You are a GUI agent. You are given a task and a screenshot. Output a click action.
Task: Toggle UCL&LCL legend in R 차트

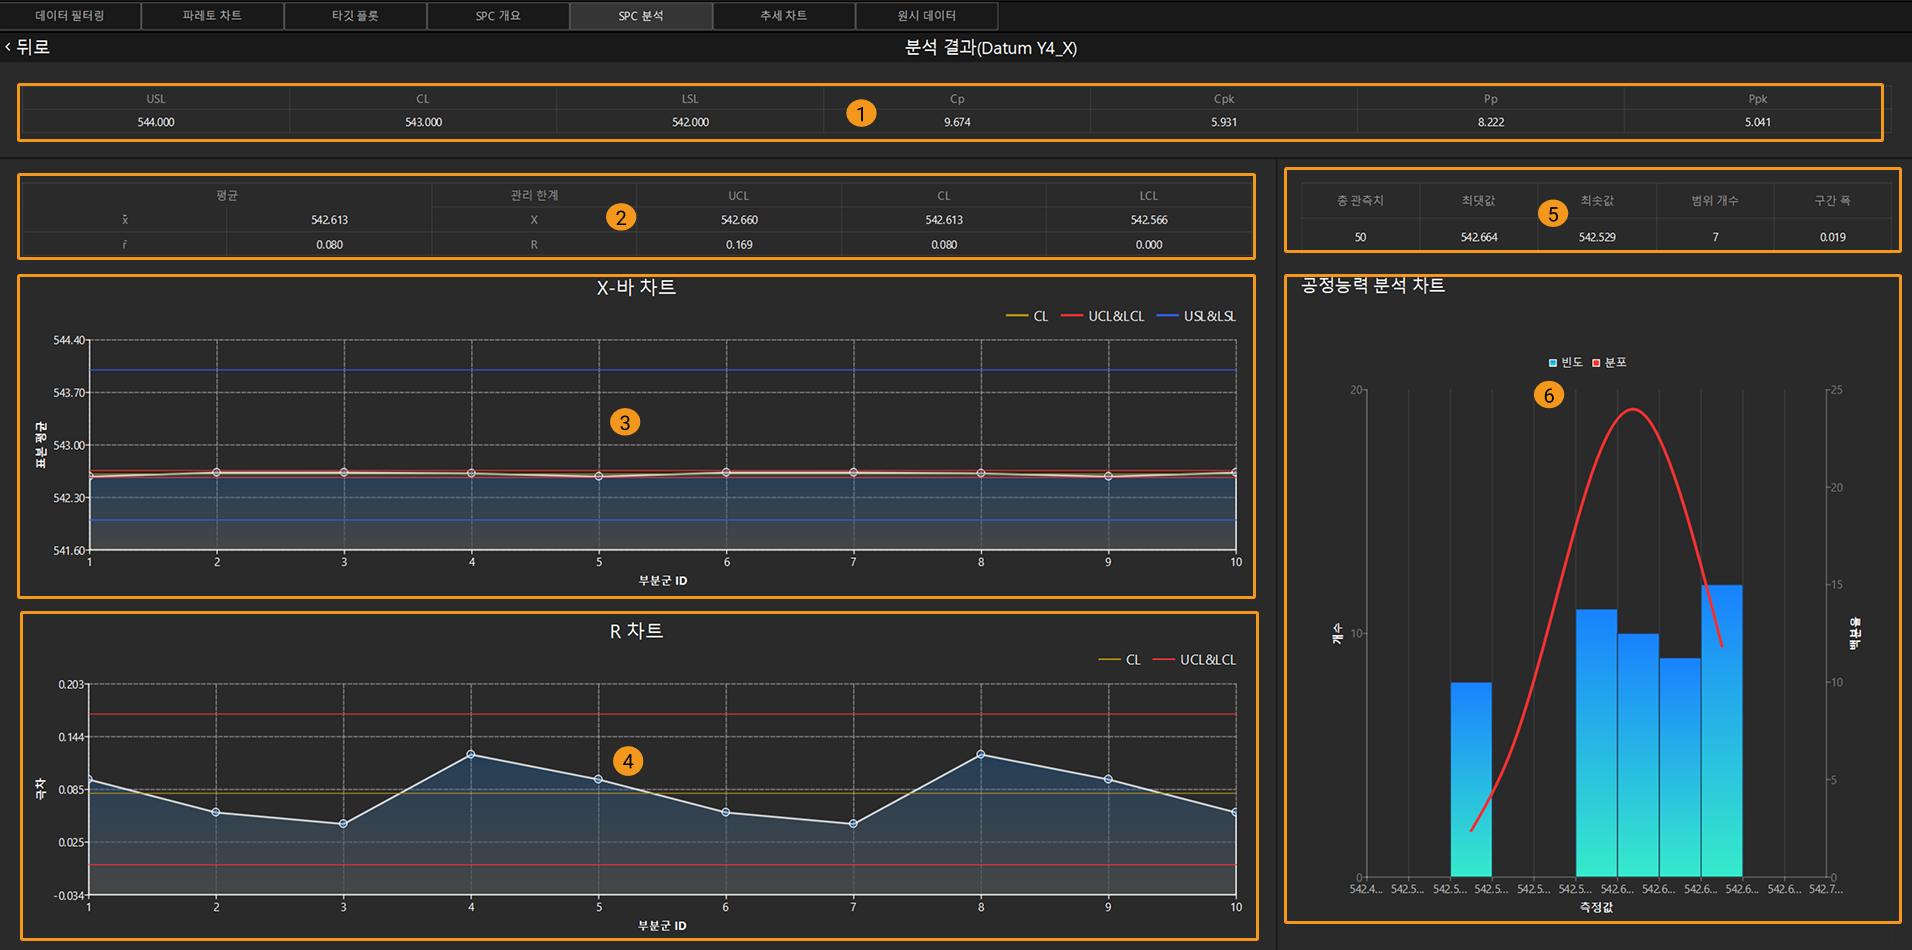[1194, 660]
